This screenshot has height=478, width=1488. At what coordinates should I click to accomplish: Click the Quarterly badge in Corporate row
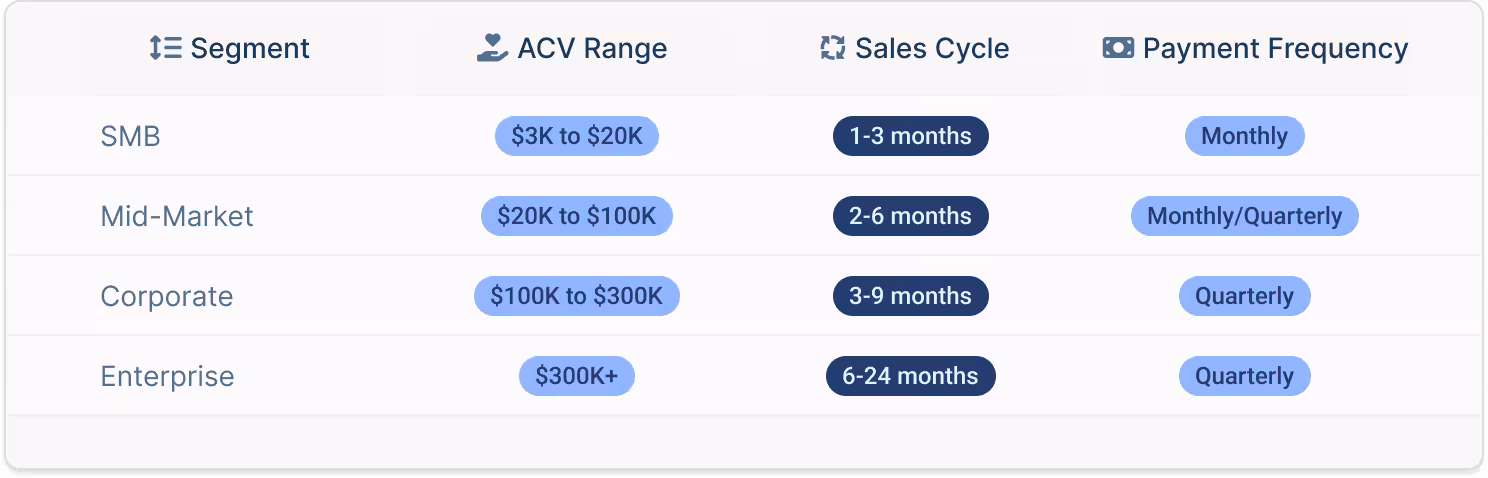(1245, 296)
